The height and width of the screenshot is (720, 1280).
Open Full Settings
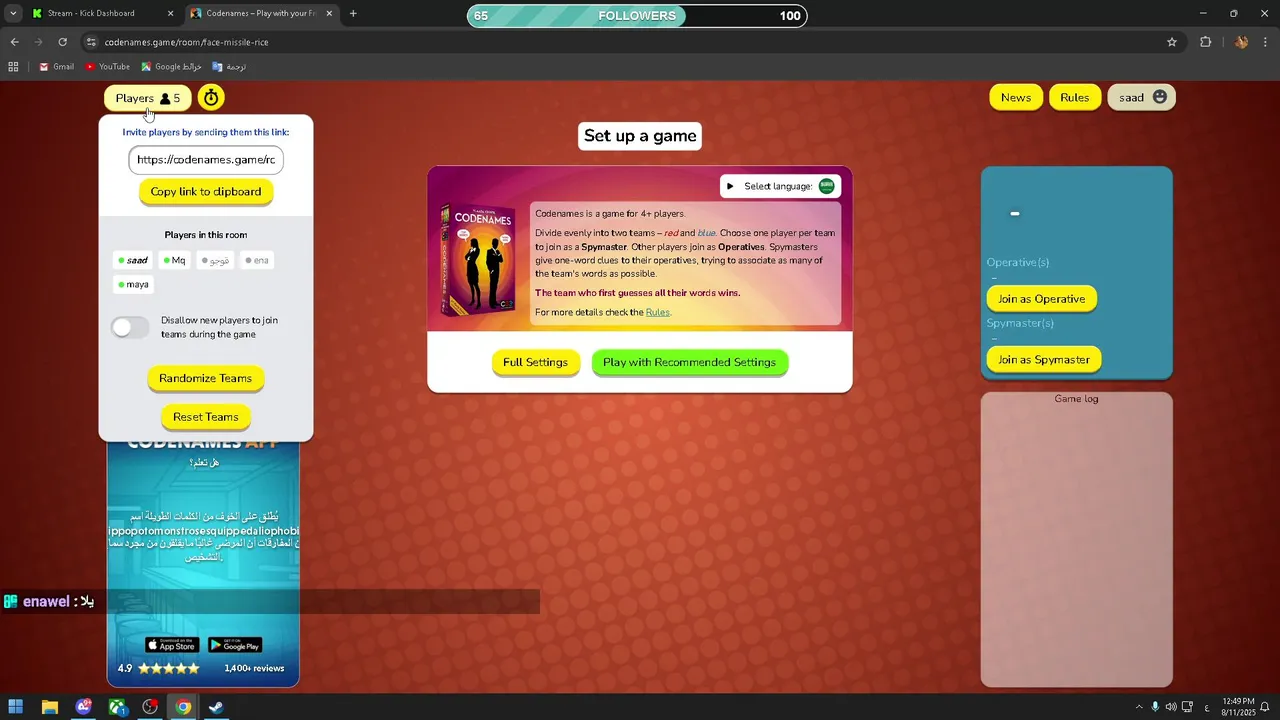click(x=535, y=362)
